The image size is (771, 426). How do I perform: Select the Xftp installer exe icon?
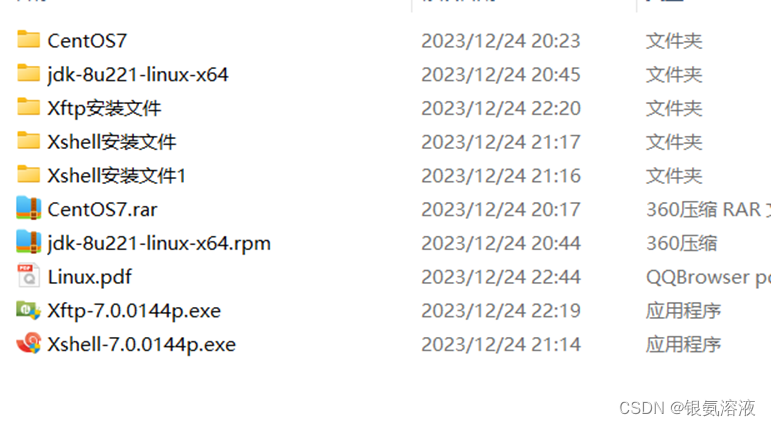(x=29, y=310)
